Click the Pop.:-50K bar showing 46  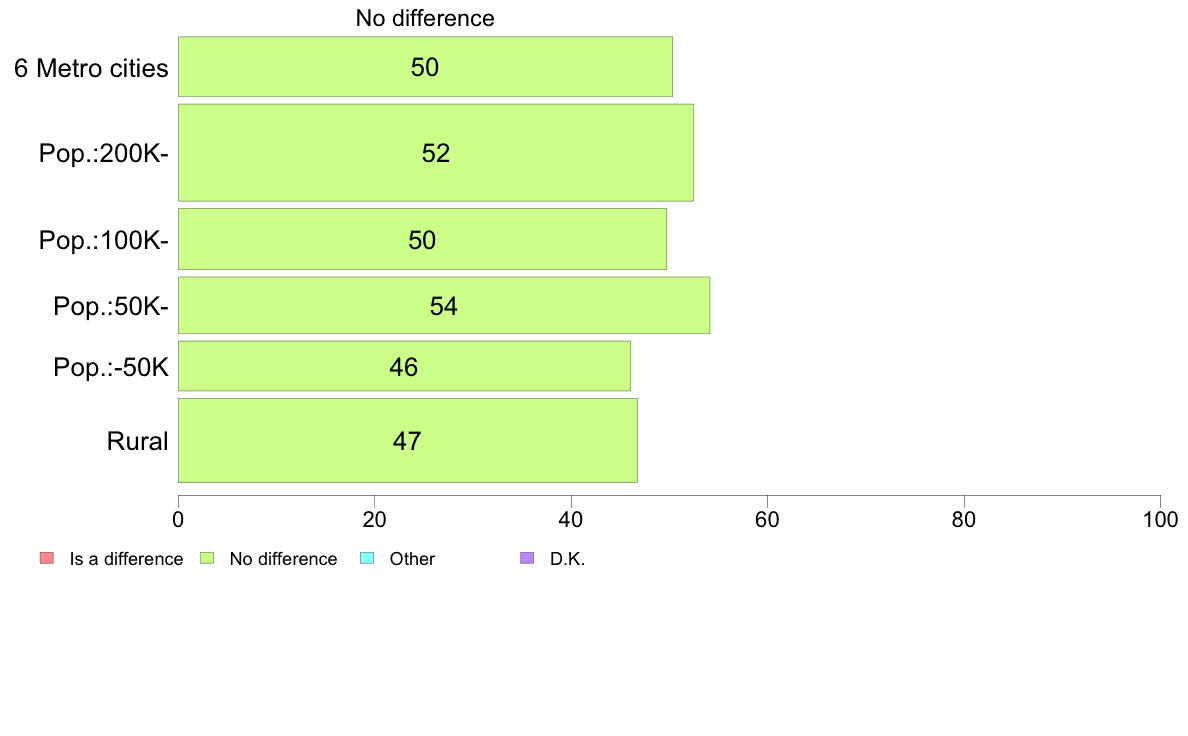(404, 366)
